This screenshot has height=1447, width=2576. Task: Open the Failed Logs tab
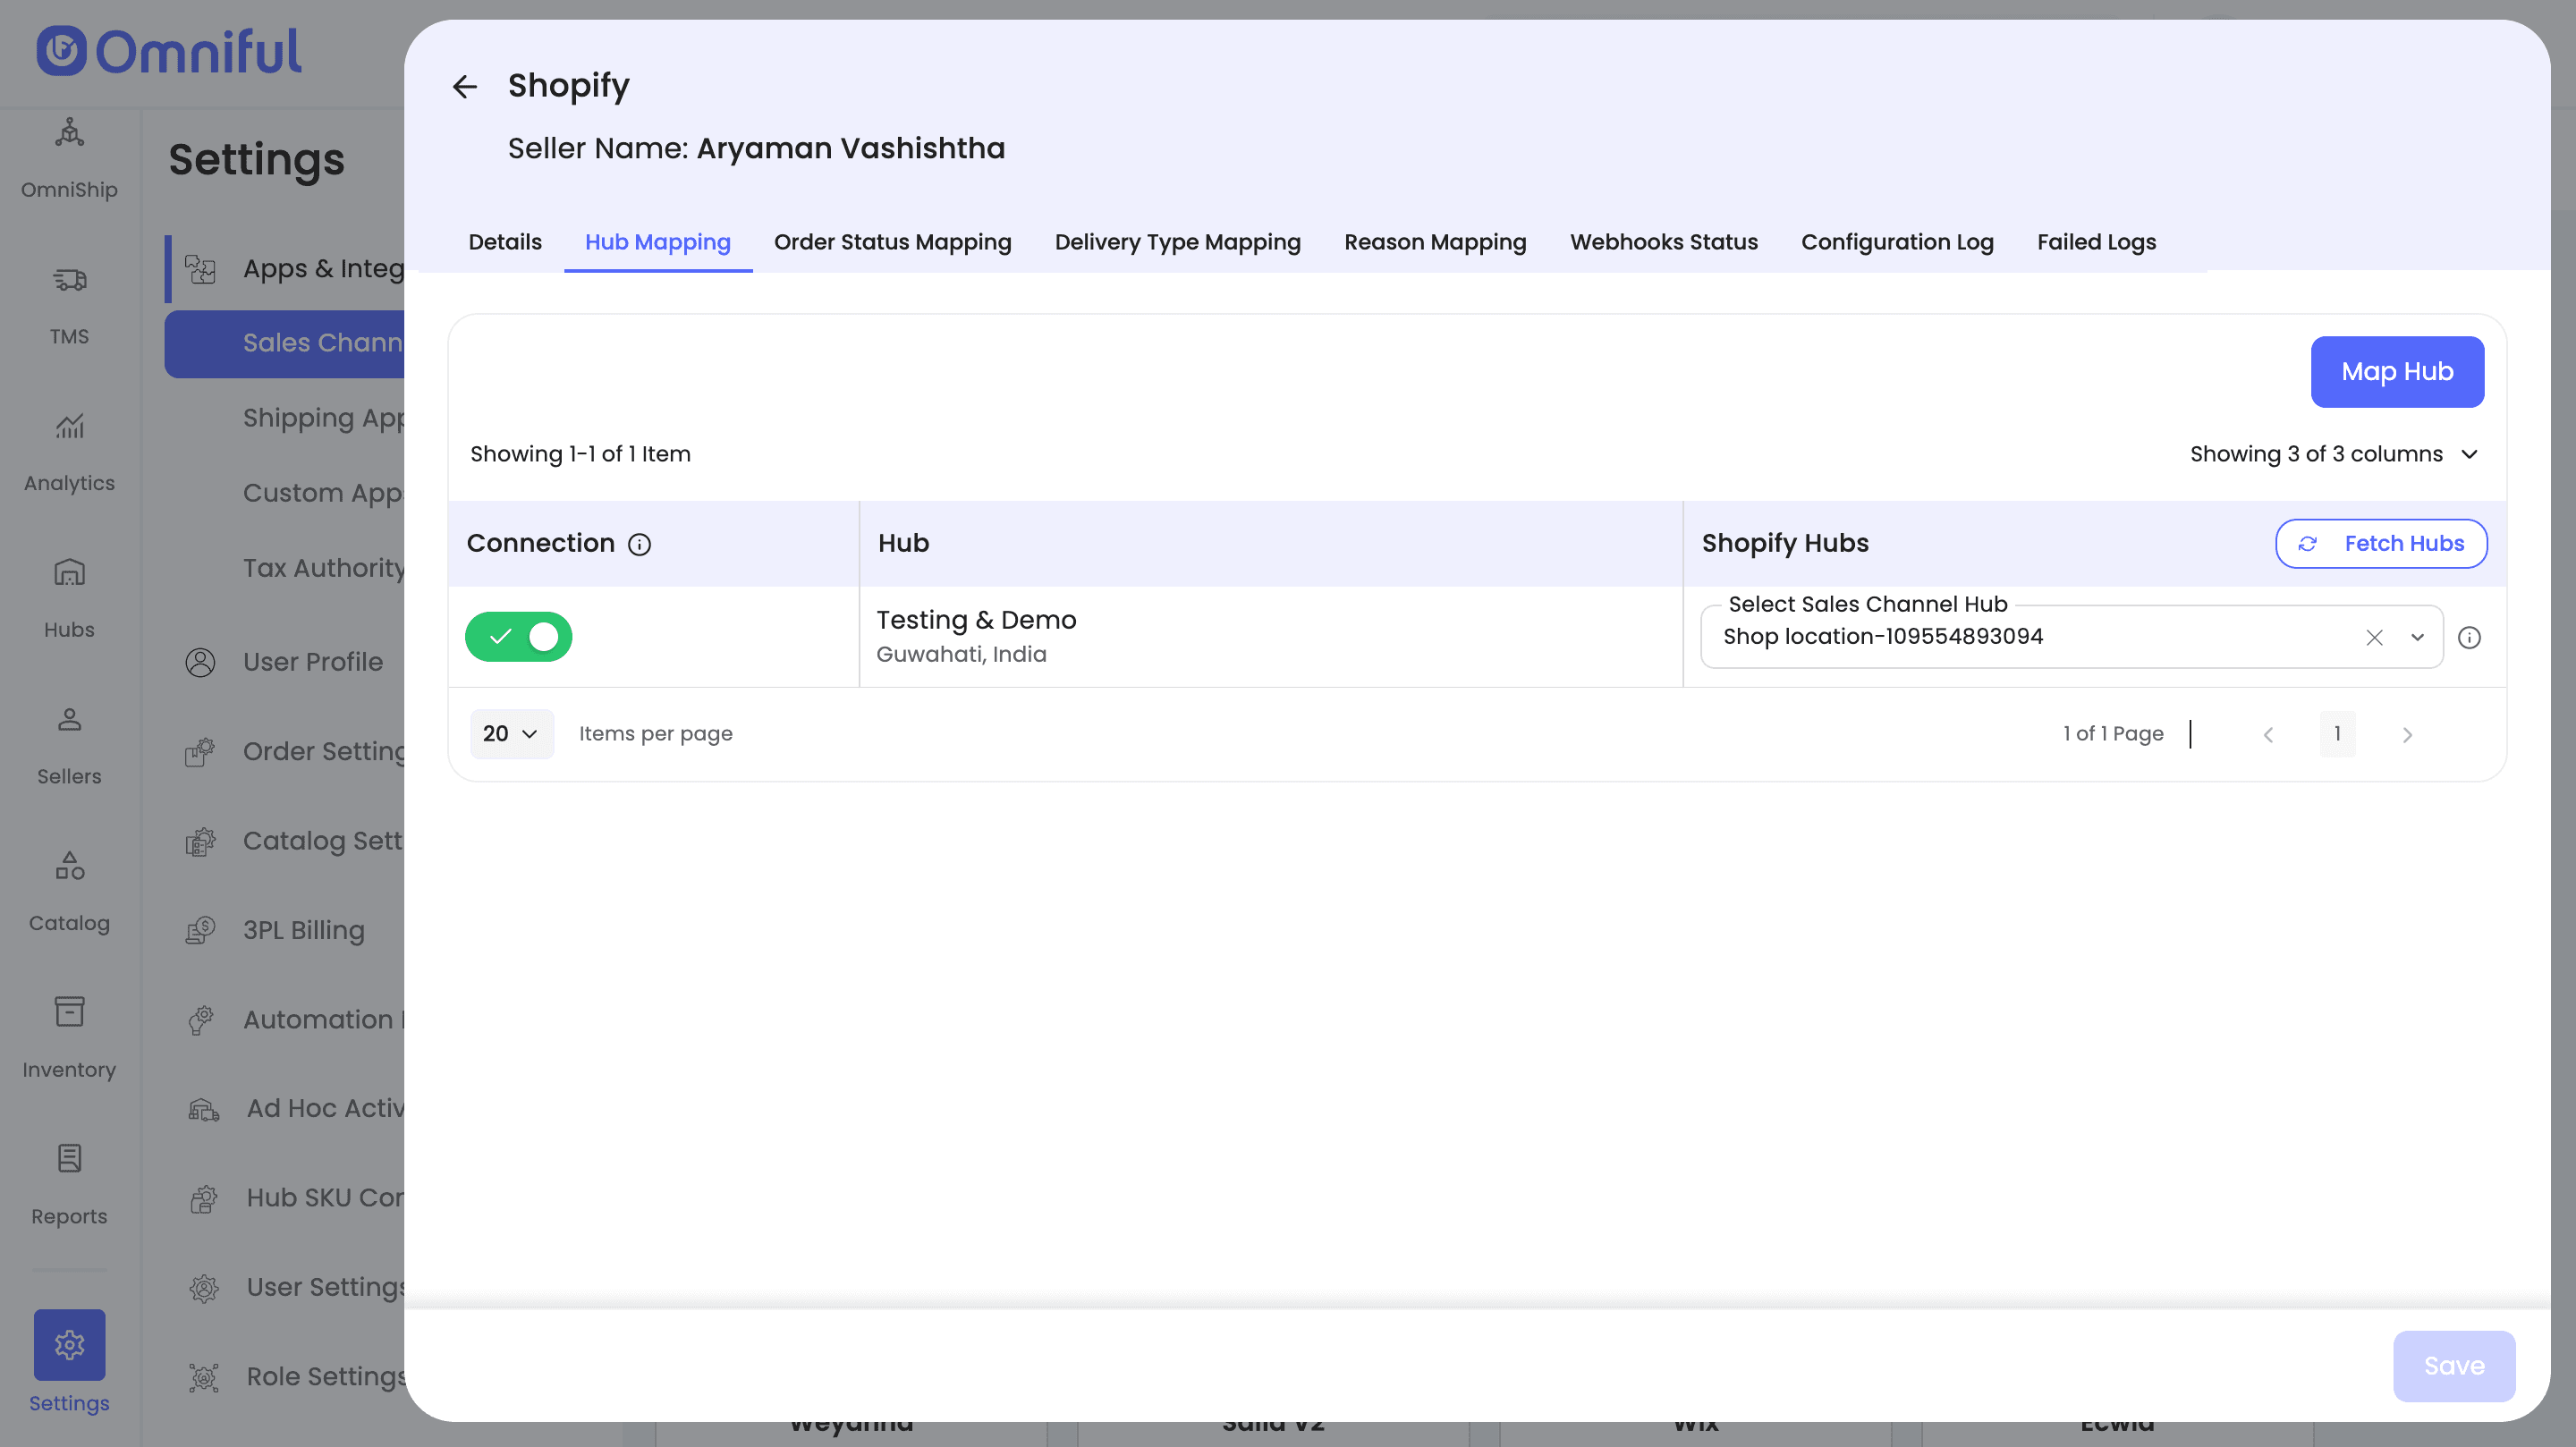point(2096,242)
